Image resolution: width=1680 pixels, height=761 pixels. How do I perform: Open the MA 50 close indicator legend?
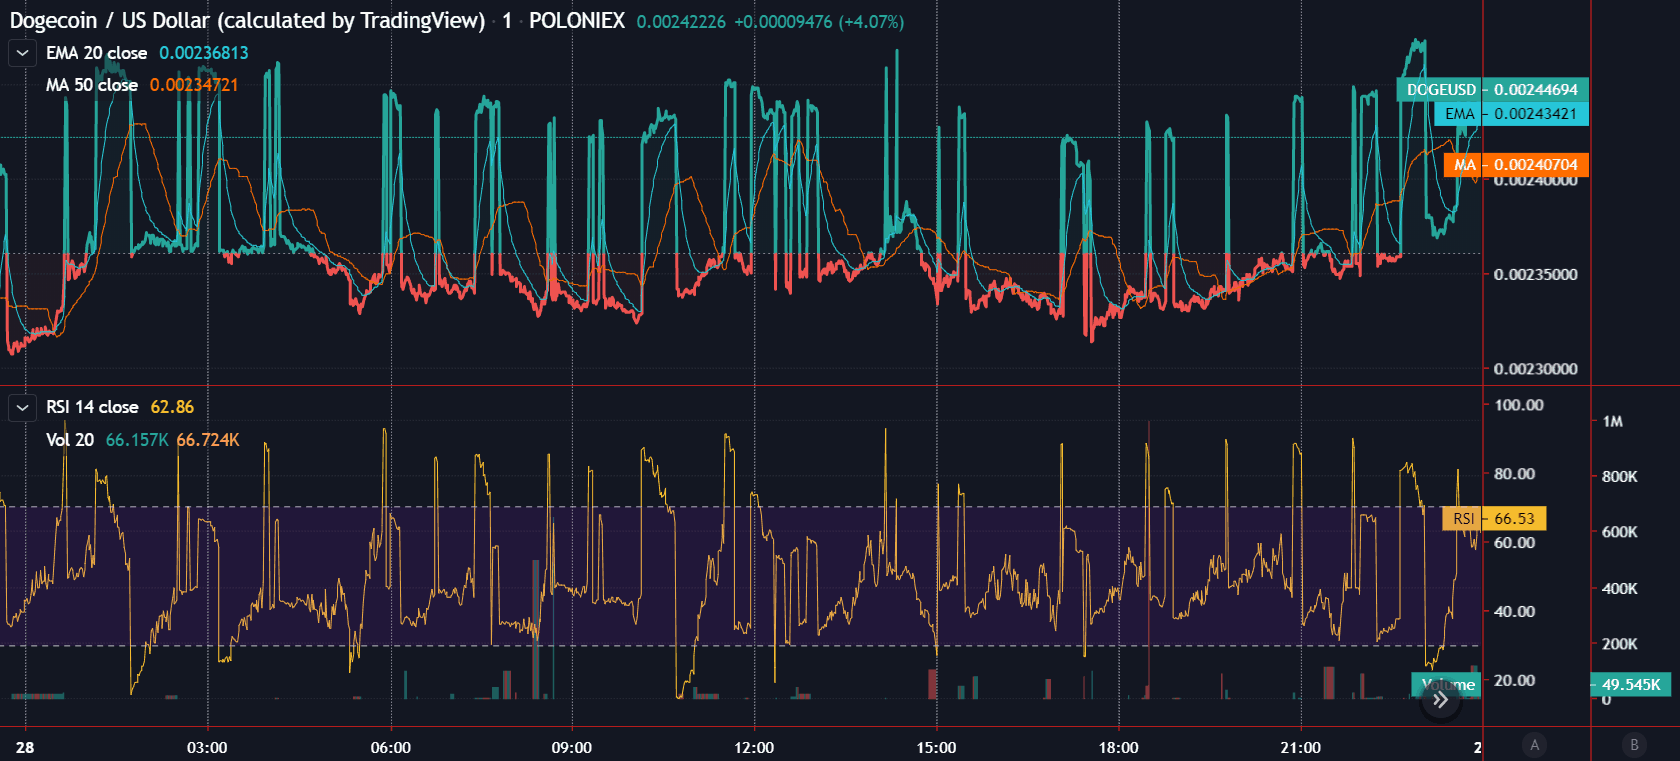pyautogui.click(x=92, y=85)
